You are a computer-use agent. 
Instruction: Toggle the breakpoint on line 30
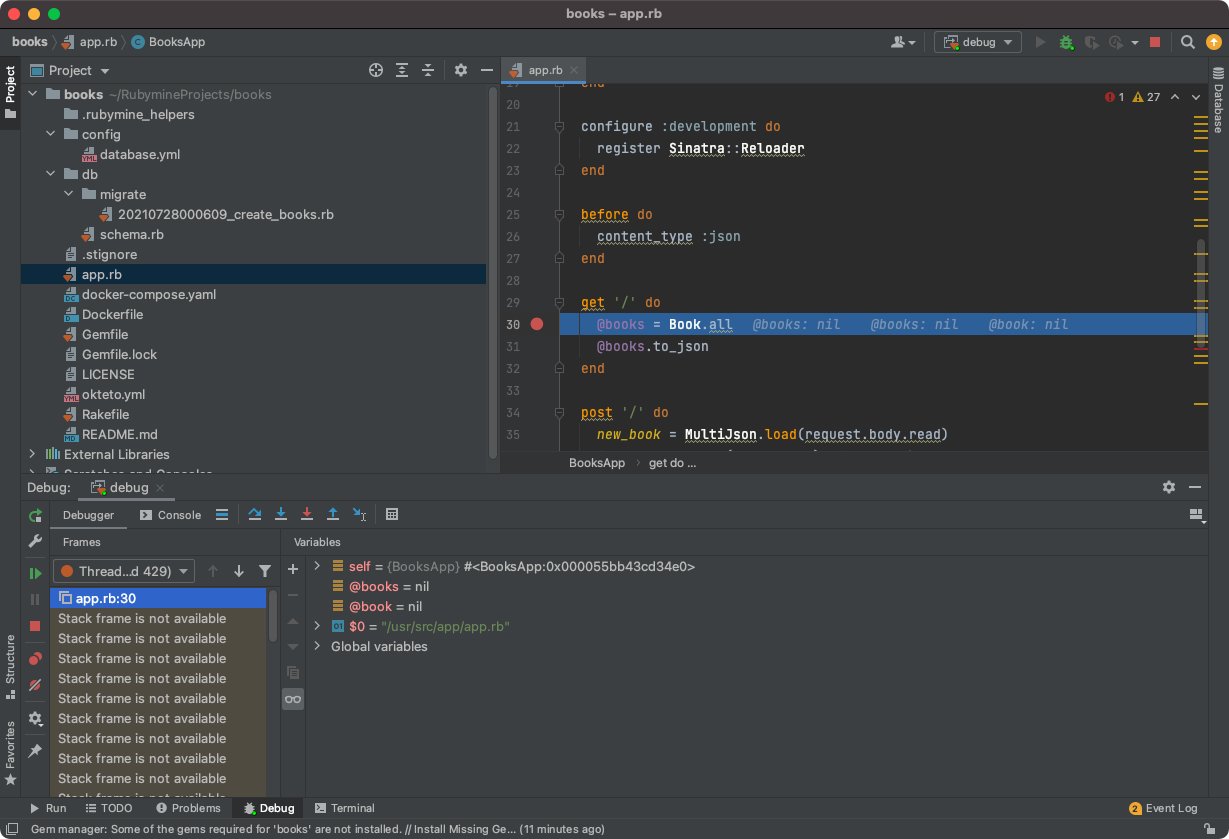tap(537, 324)
